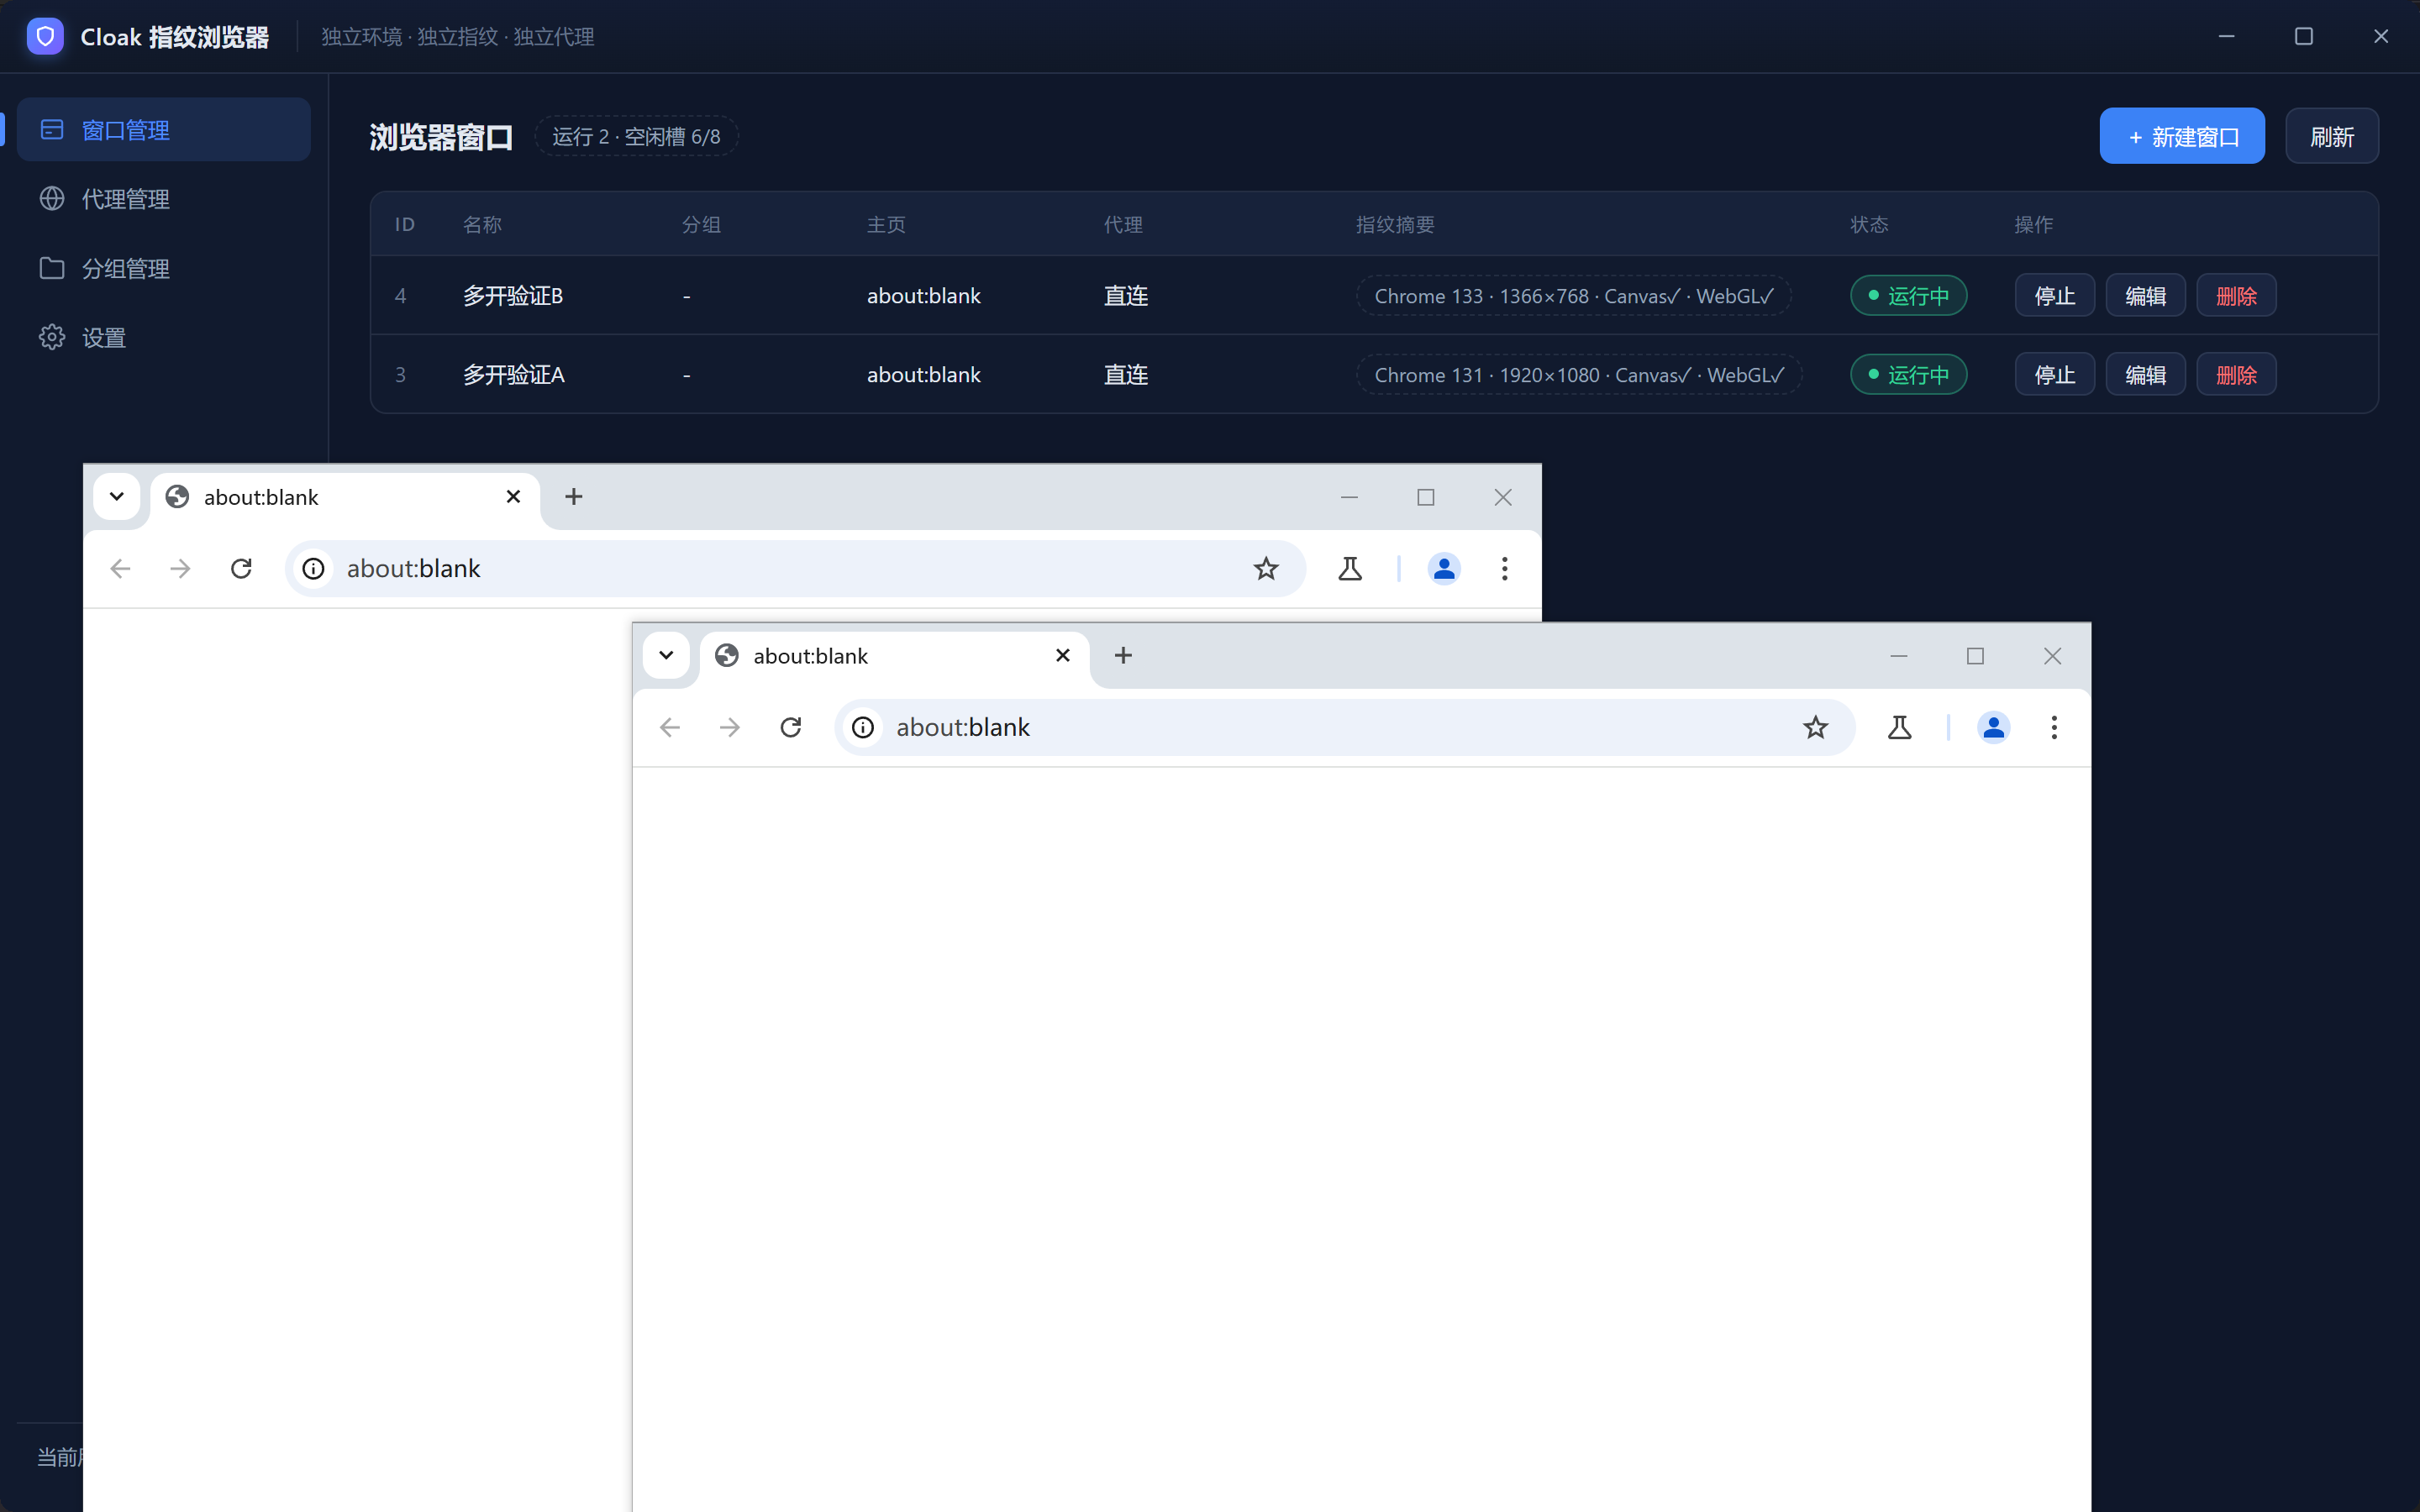Click address bar in back Chrome window

tap(795, 569)
